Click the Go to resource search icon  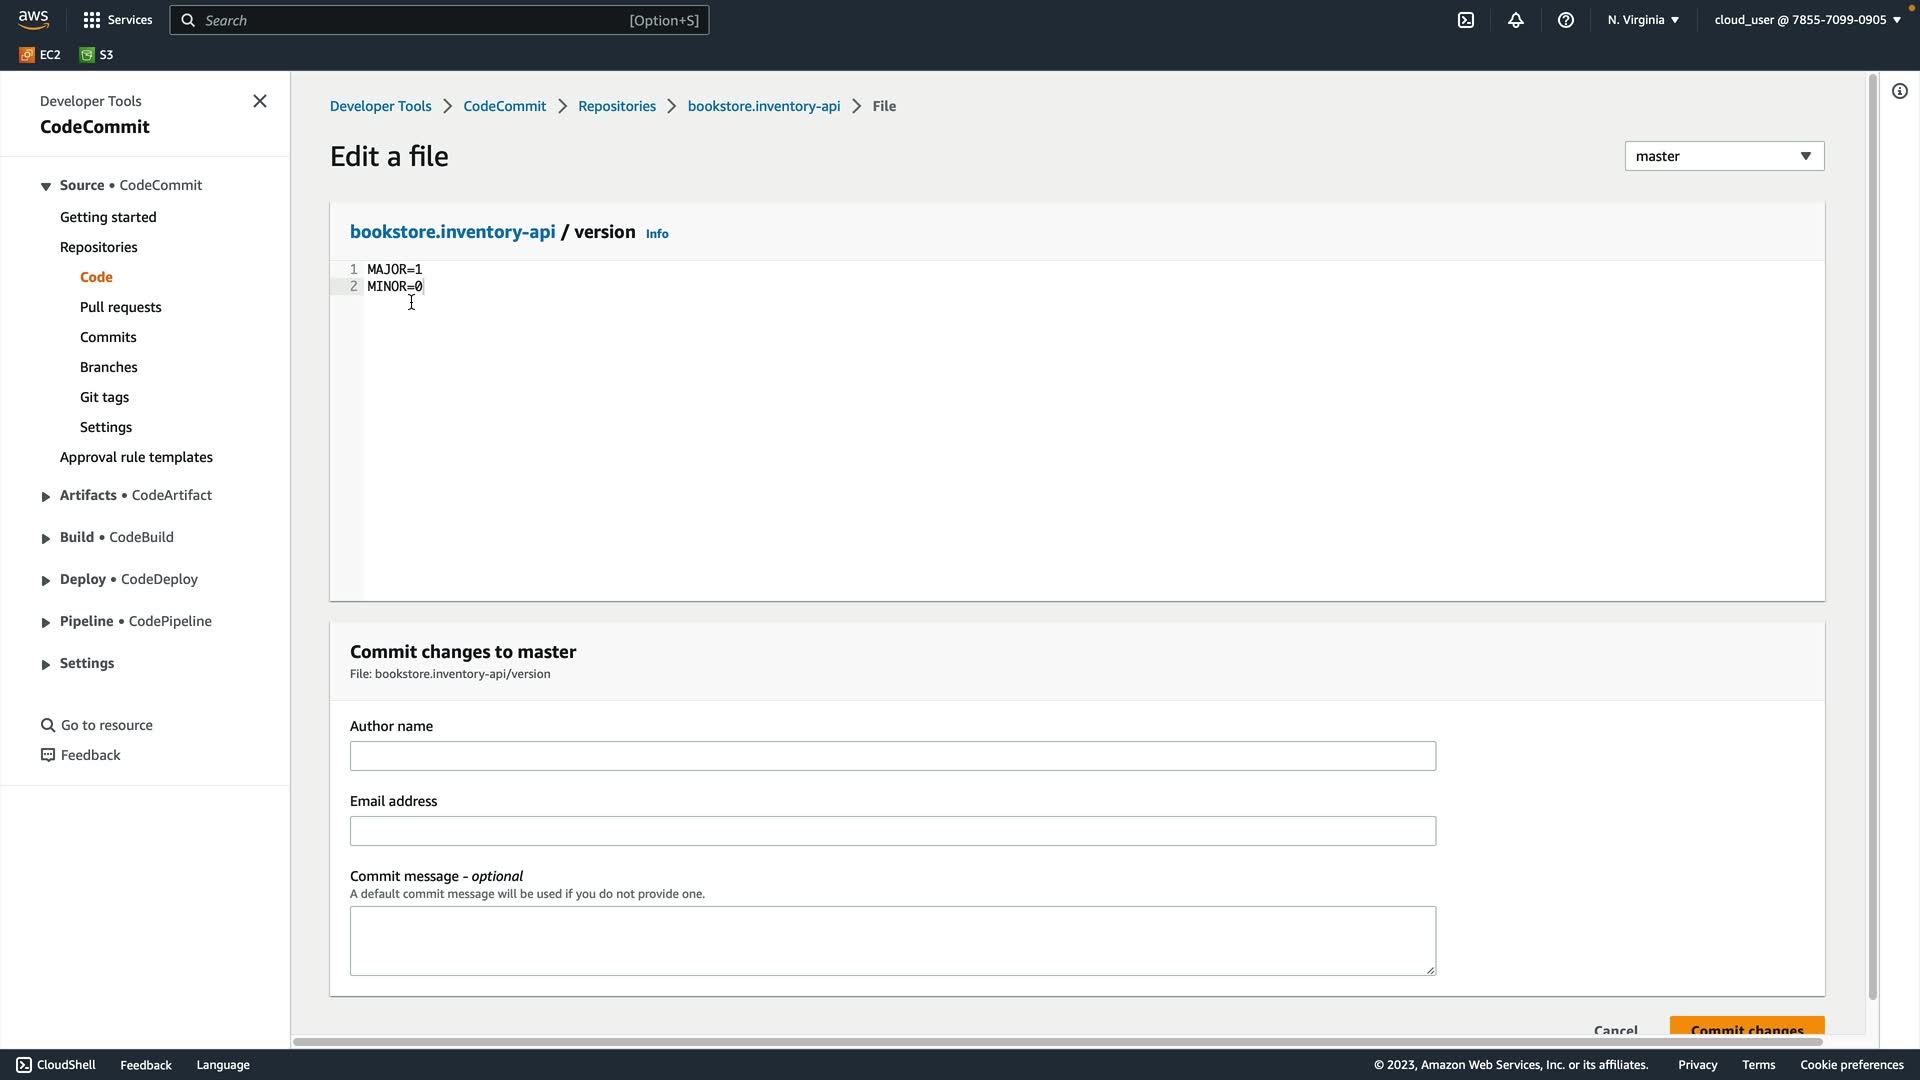pos(47,725)
